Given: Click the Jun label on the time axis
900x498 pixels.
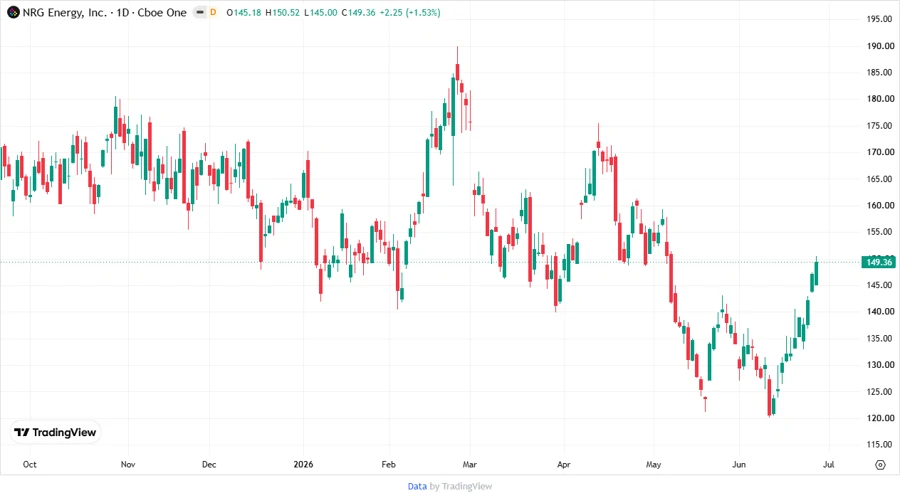Looking at the screenshot, I should [739, 464].
